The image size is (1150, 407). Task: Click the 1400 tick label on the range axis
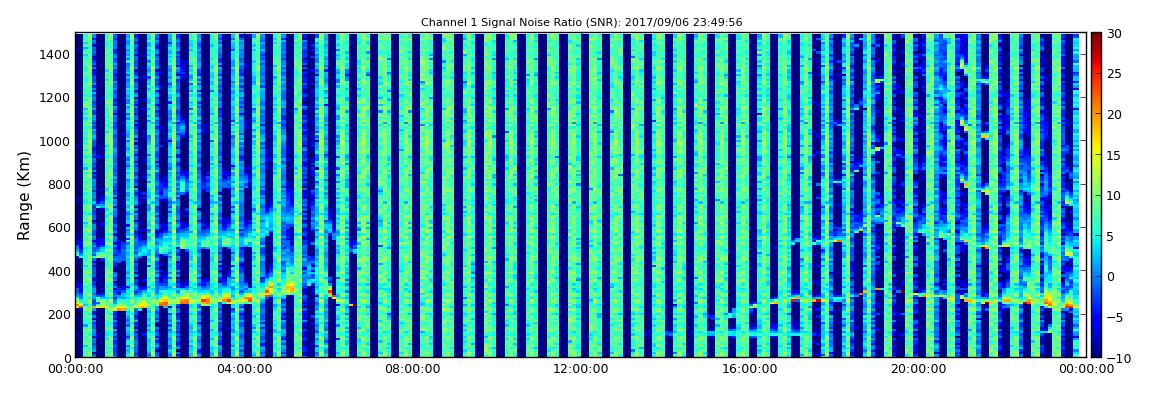[56, 55]
